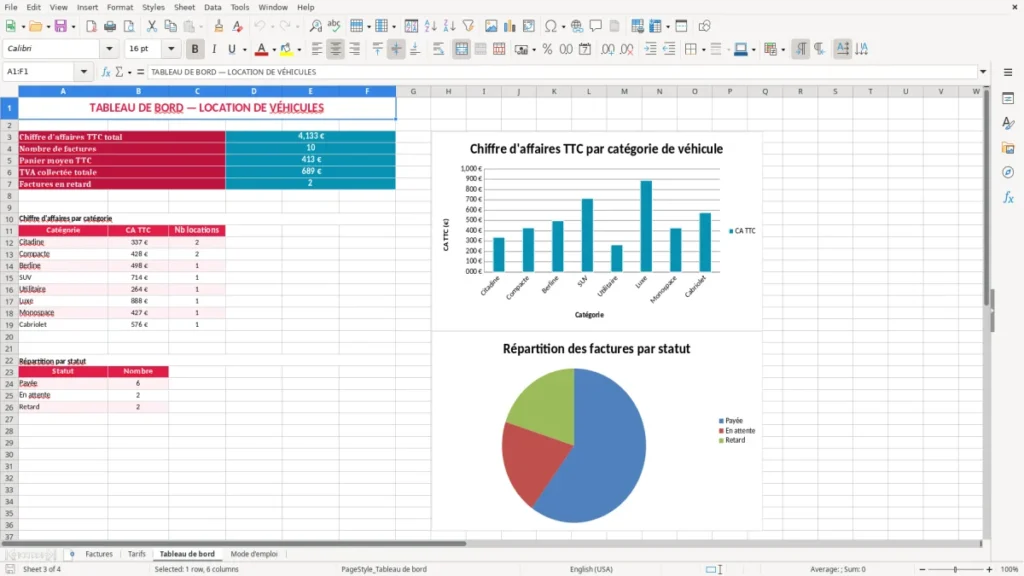Expand the formula bar arrow
The width and height of the screenshot is (1024, 576).
pos(982,72)
